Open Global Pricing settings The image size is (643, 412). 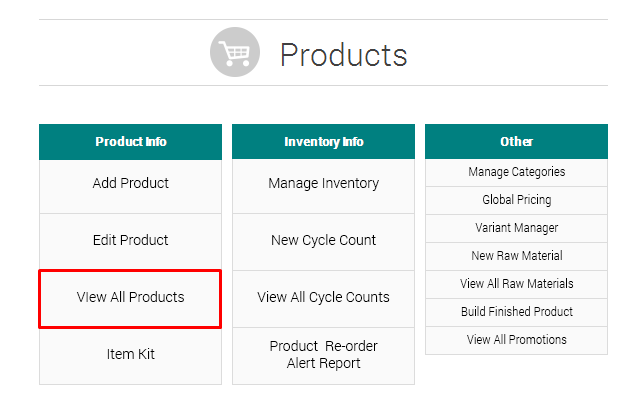516,200
